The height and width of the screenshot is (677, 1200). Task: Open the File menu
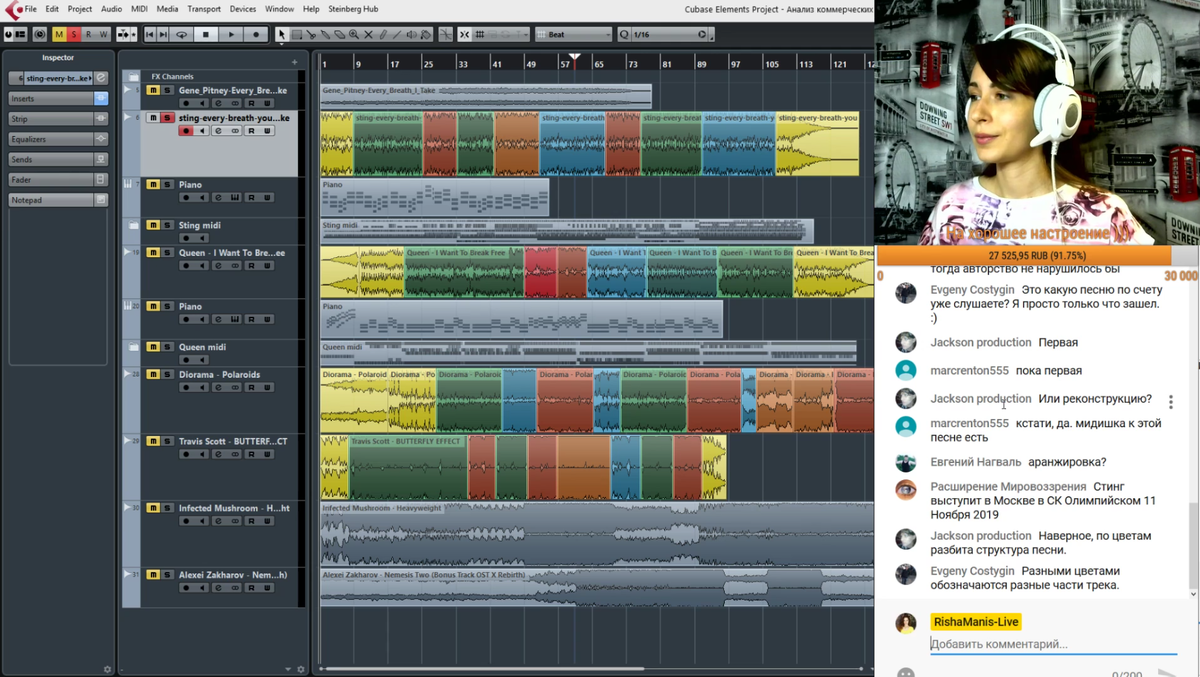31,9
